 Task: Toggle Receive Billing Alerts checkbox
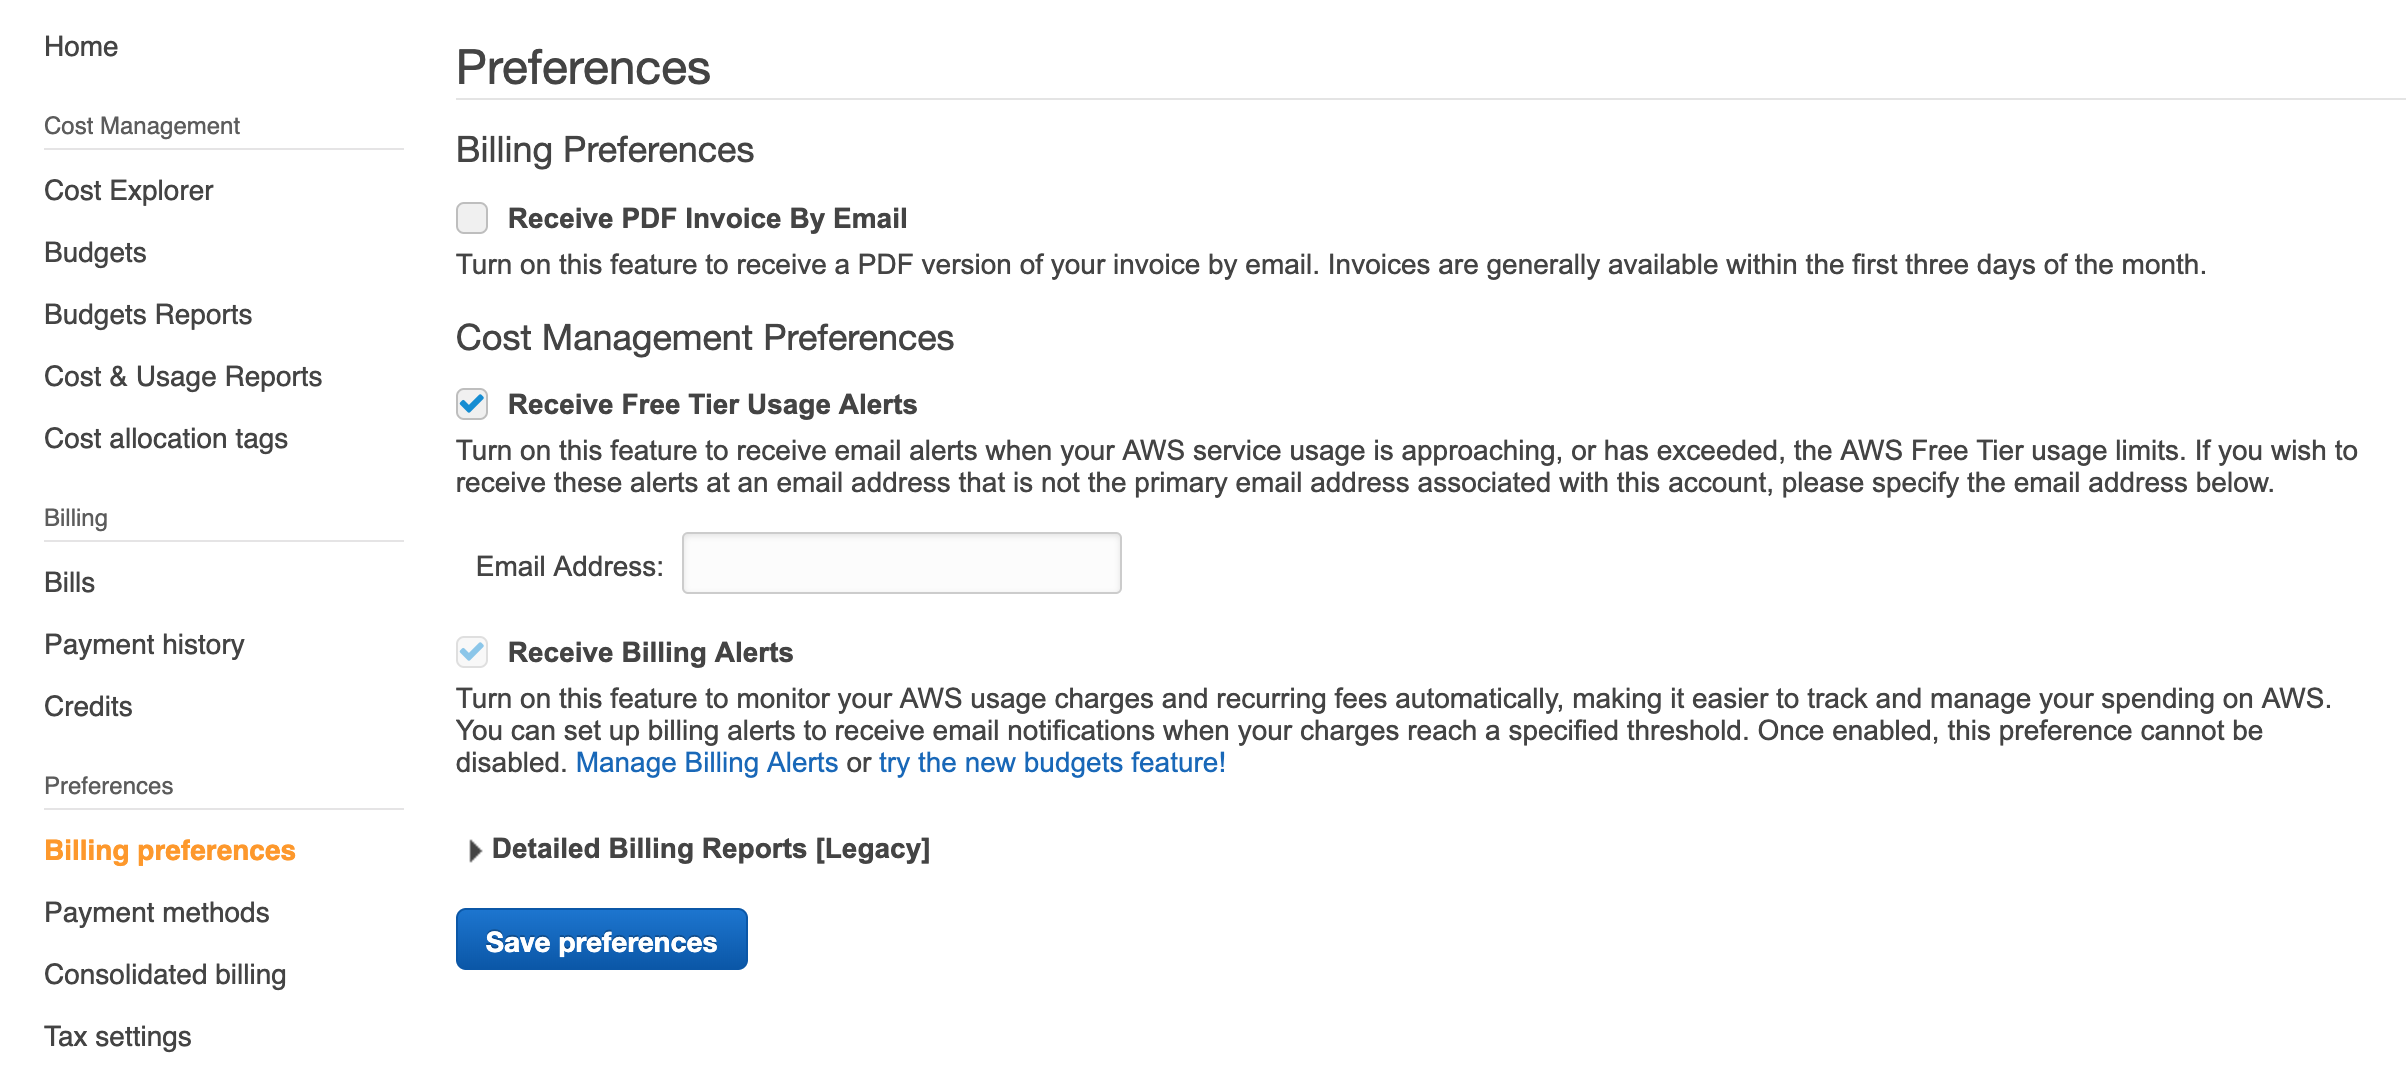tap(471, 652)
